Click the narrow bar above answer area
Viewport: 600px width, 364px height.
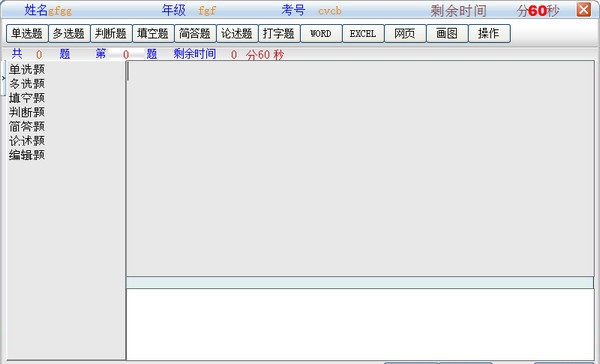pos(360,283)
